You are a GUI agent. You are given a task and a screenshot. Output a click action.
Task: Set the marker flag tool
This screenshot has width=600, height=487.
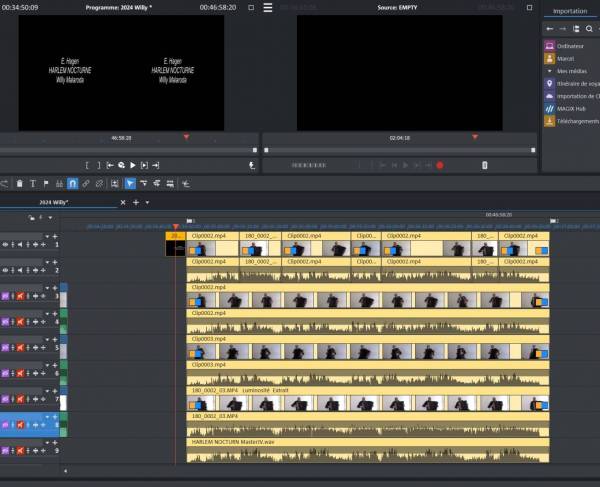click(x=45, y=184)
